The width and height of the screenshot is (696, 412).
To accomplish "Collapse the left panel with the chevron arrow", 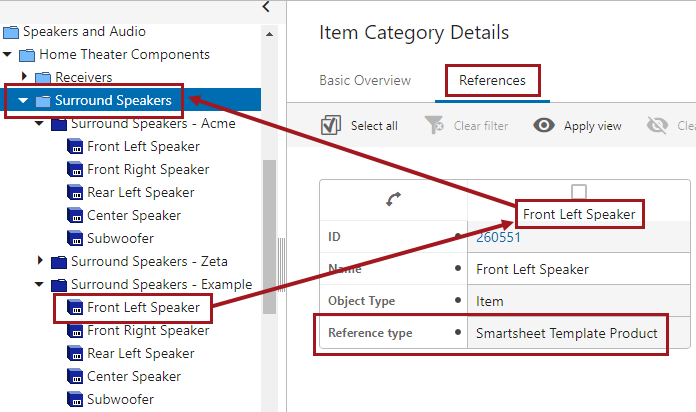I will (x=265, y=8).
